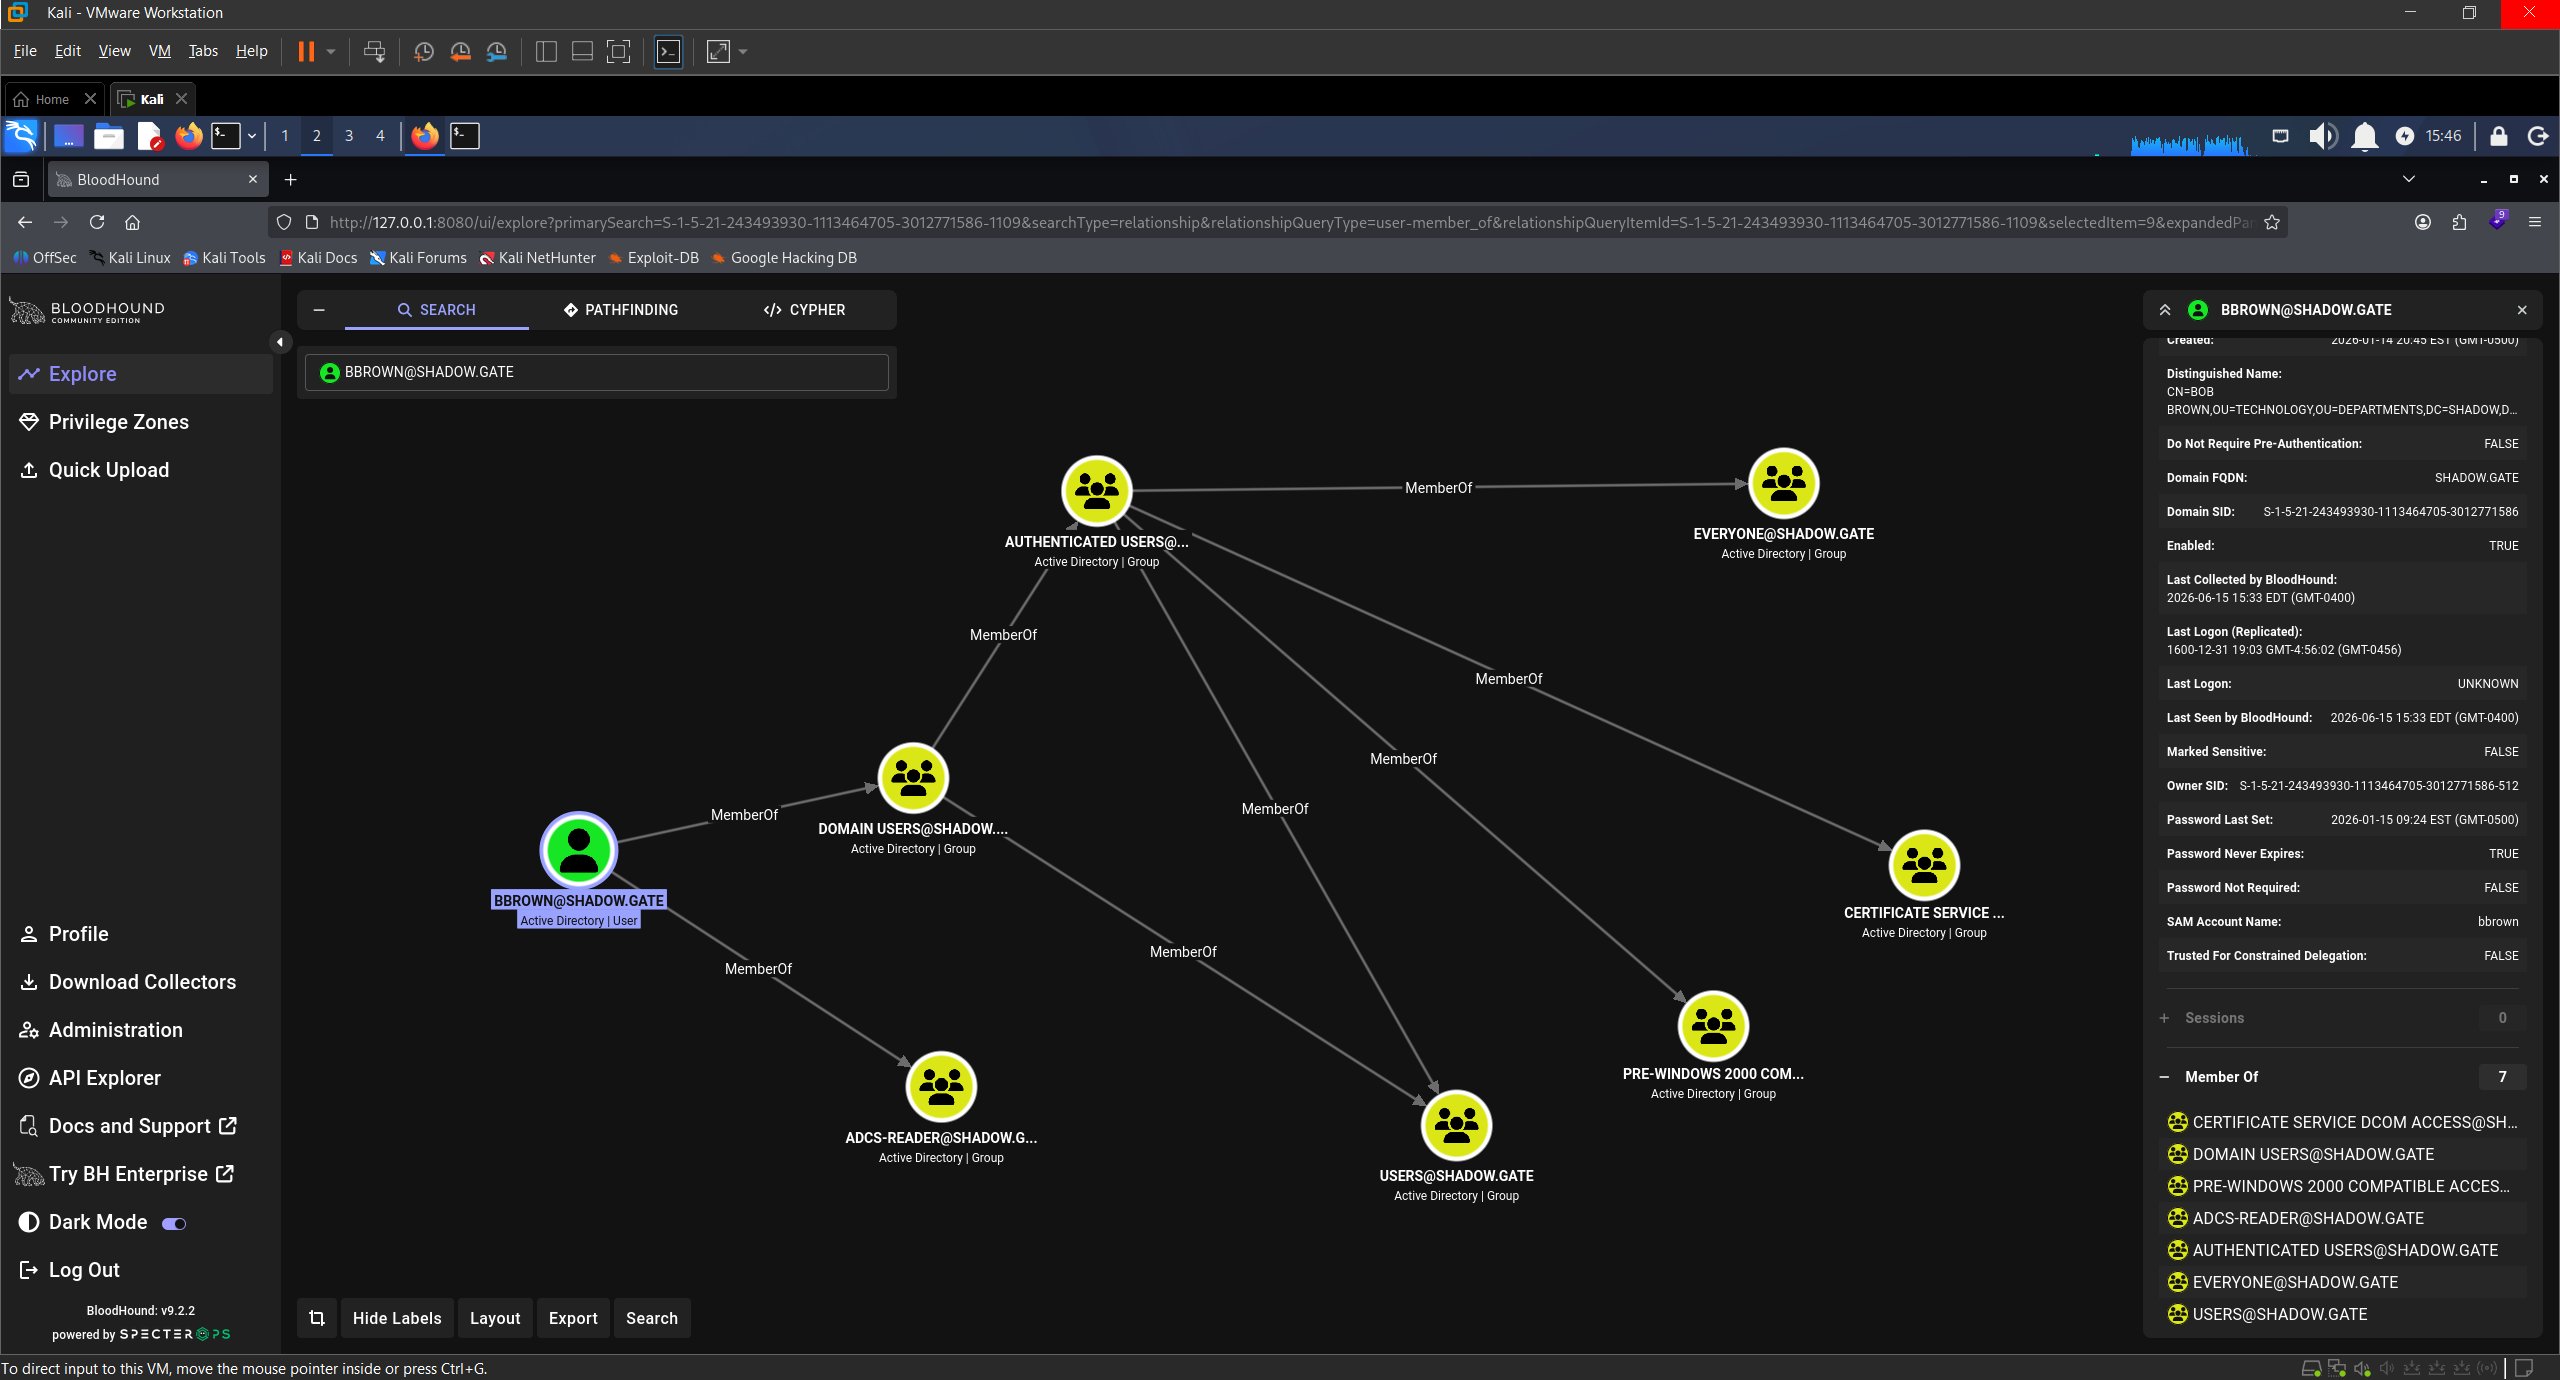Image resolution: width=2560 pixels, height=1380 pixels.
Task: Launch file manager from Kali panel
Action: (109, 136)
